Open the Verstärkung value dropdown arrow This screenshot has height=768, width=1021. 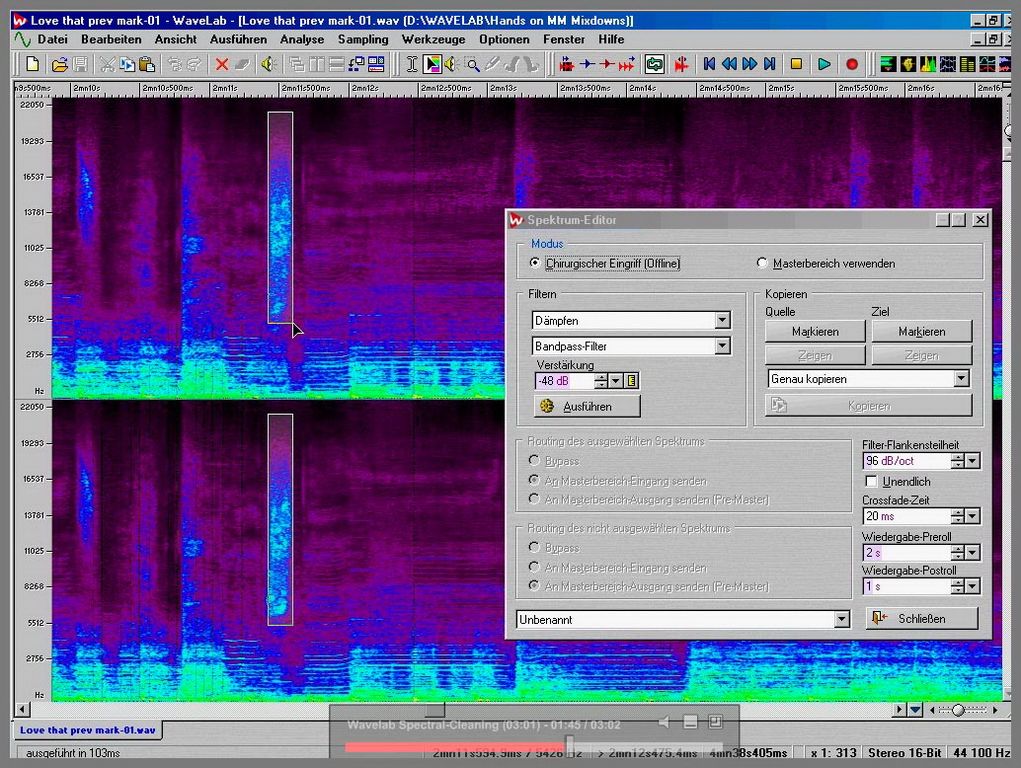[615, 380]
